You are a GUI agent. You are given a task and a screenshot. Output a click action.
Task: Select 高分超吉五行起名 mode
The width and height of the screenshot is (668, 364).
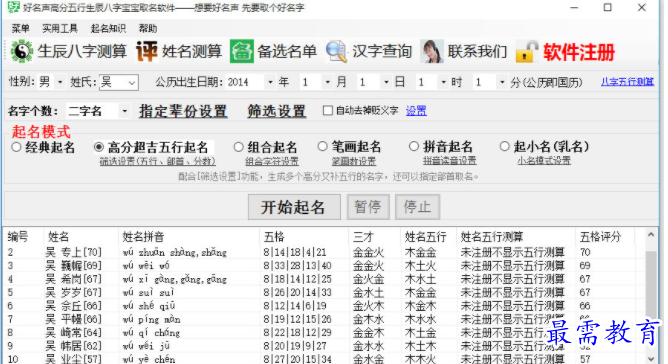click(99, 147)
